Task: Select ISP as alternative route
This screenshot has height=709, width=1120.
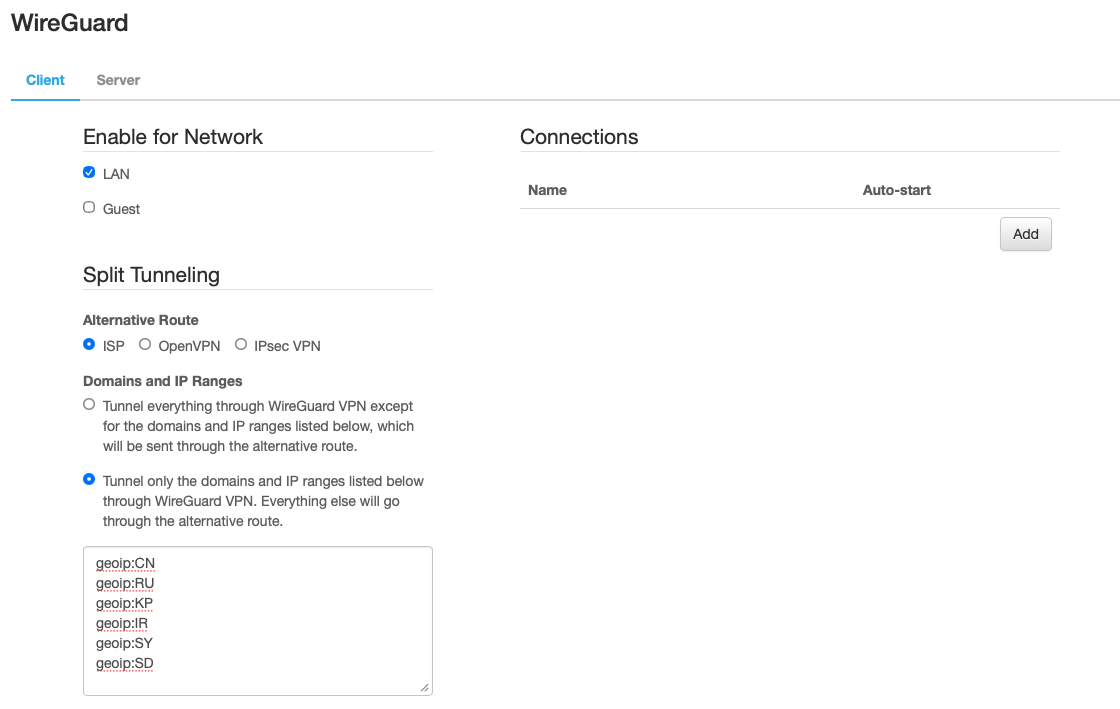Action: 89,345
